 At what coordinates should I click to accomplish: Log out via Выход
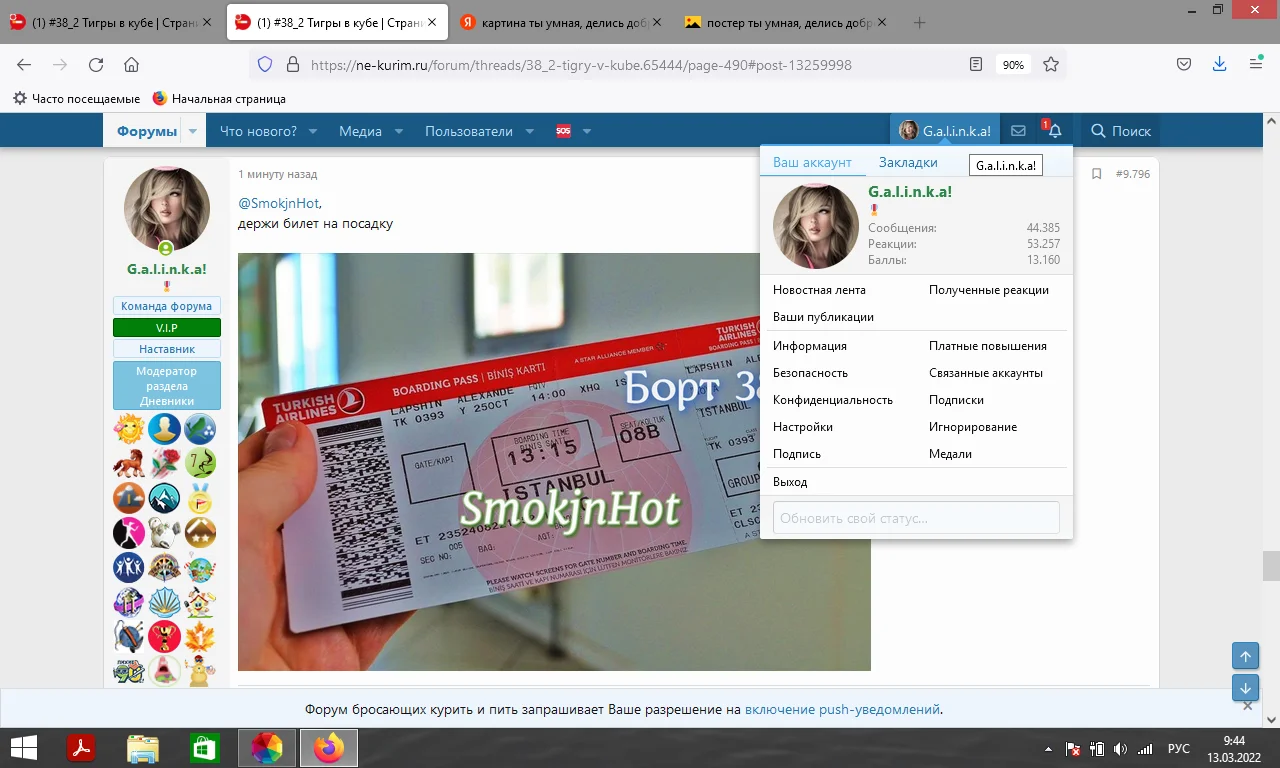(790, 482)
